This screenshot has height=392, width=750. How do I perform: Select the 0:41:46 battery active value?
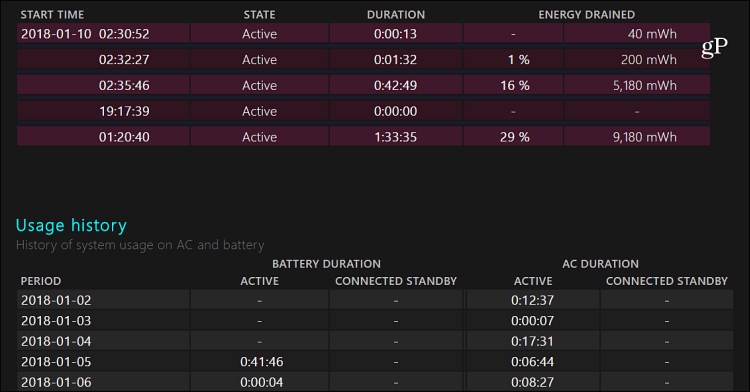click(260, 362)
